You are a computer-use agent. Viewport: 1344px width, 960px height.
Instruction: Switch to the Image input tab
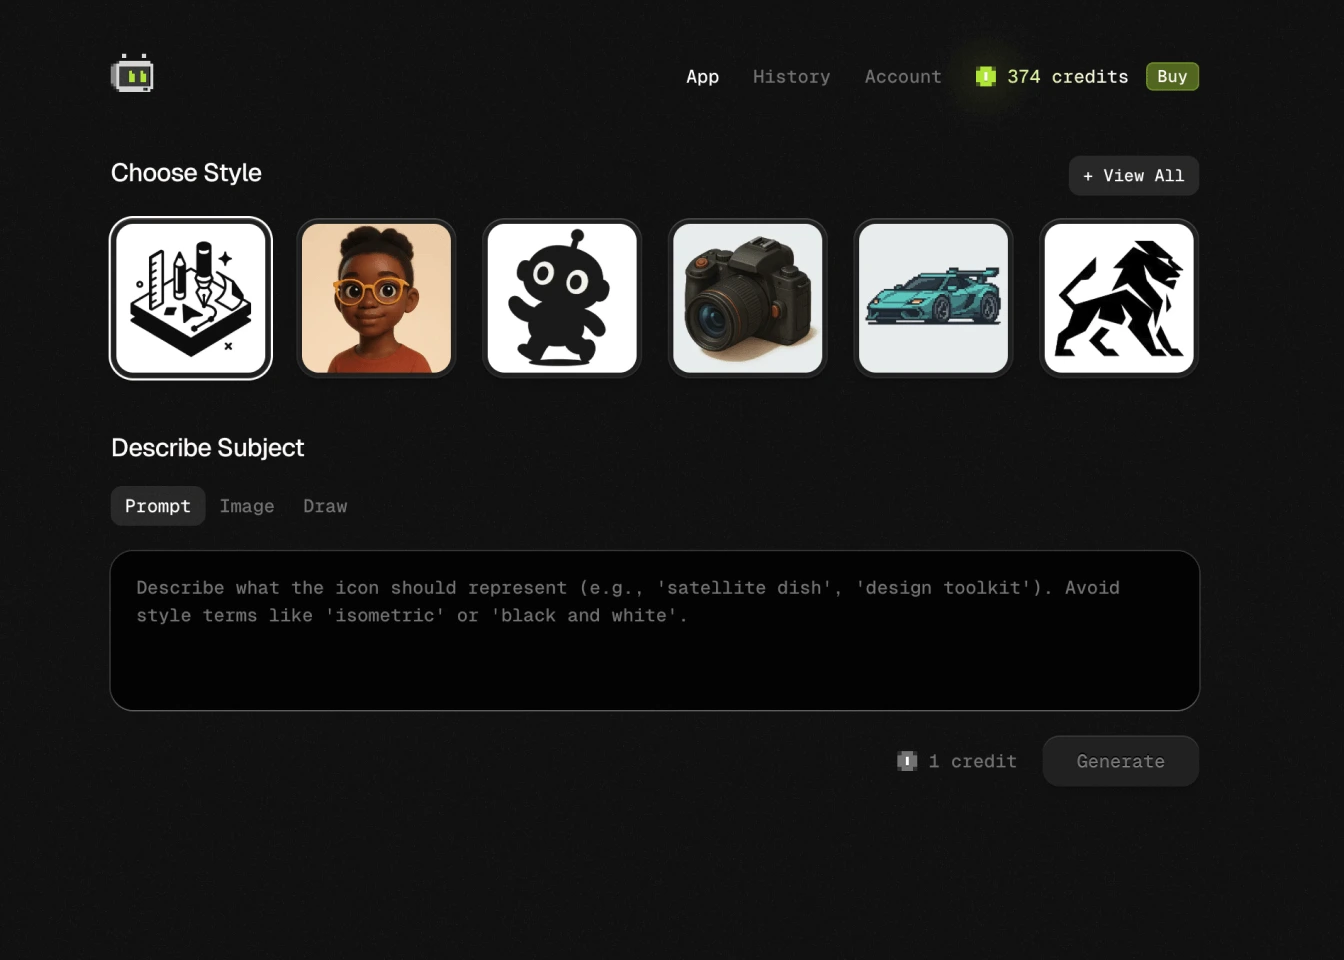[x=247, y=506]
